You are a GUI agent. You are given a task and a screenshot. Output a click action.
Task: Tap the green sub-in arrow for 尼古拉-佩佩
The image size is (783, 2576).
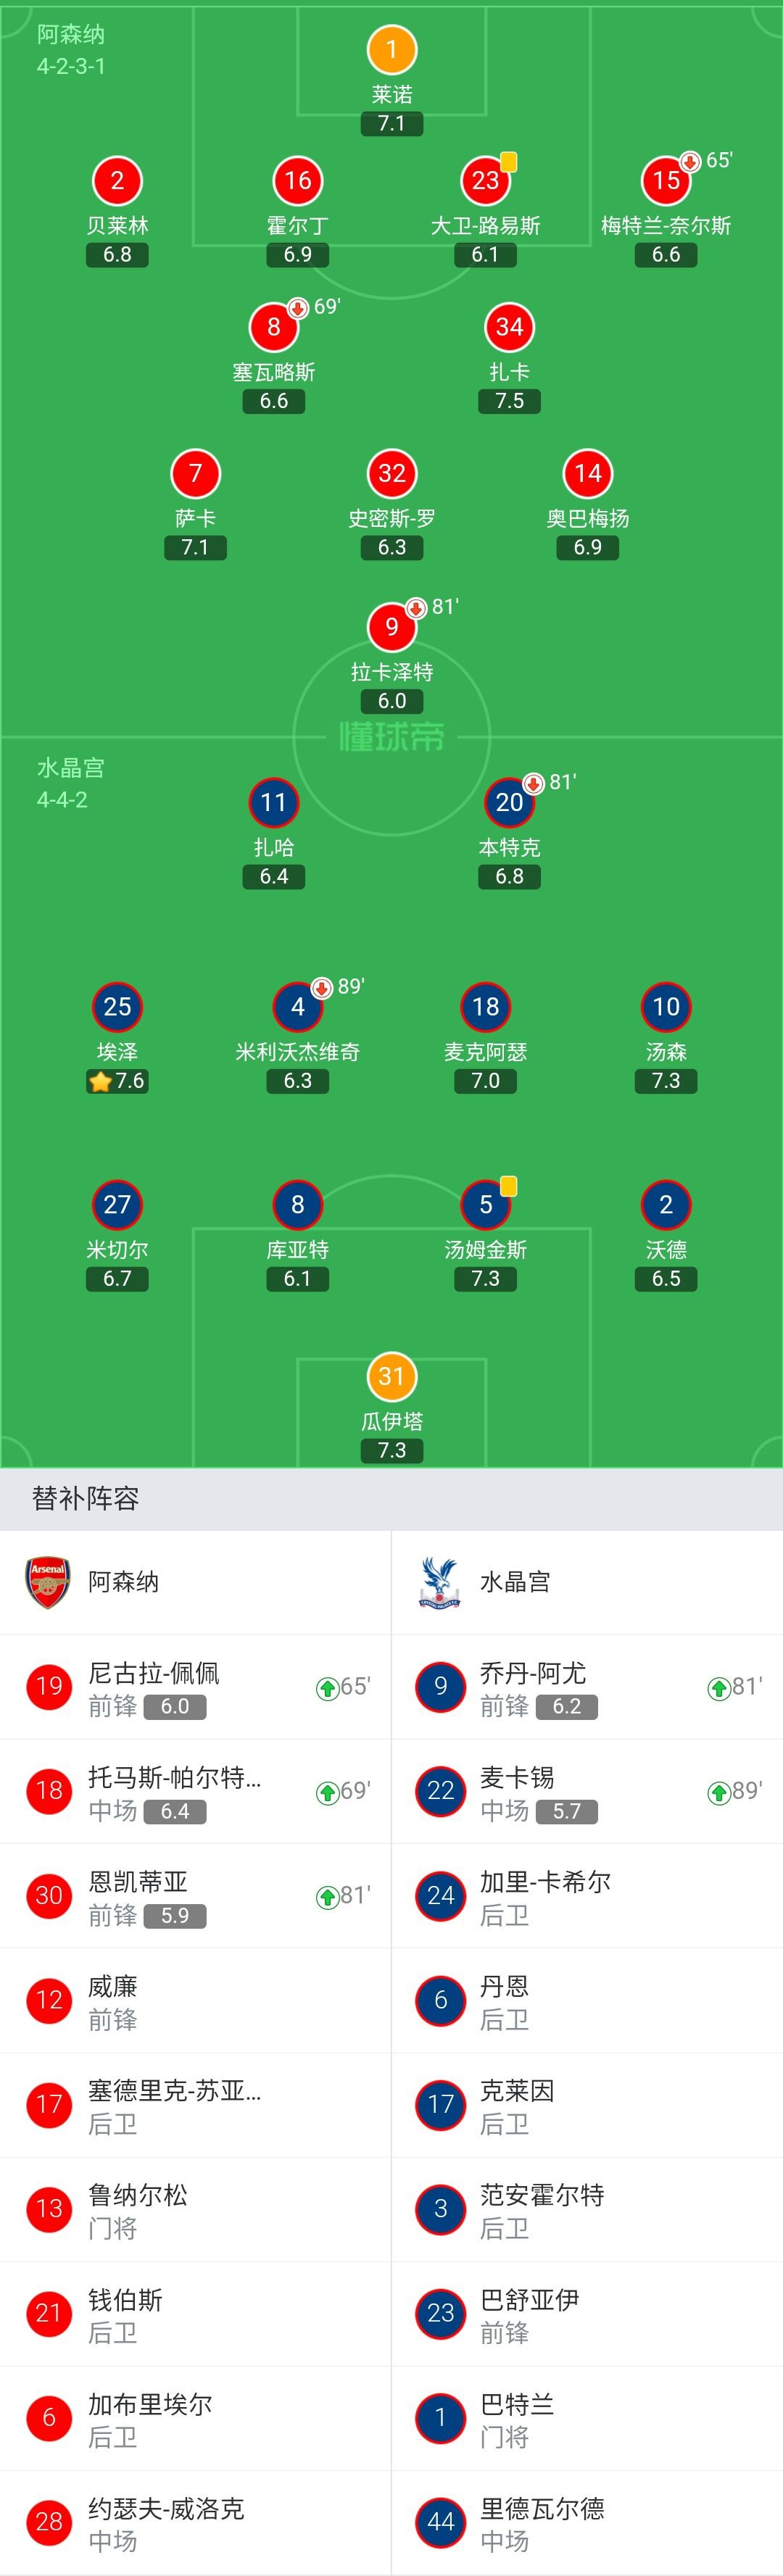tap(327, 1688)
